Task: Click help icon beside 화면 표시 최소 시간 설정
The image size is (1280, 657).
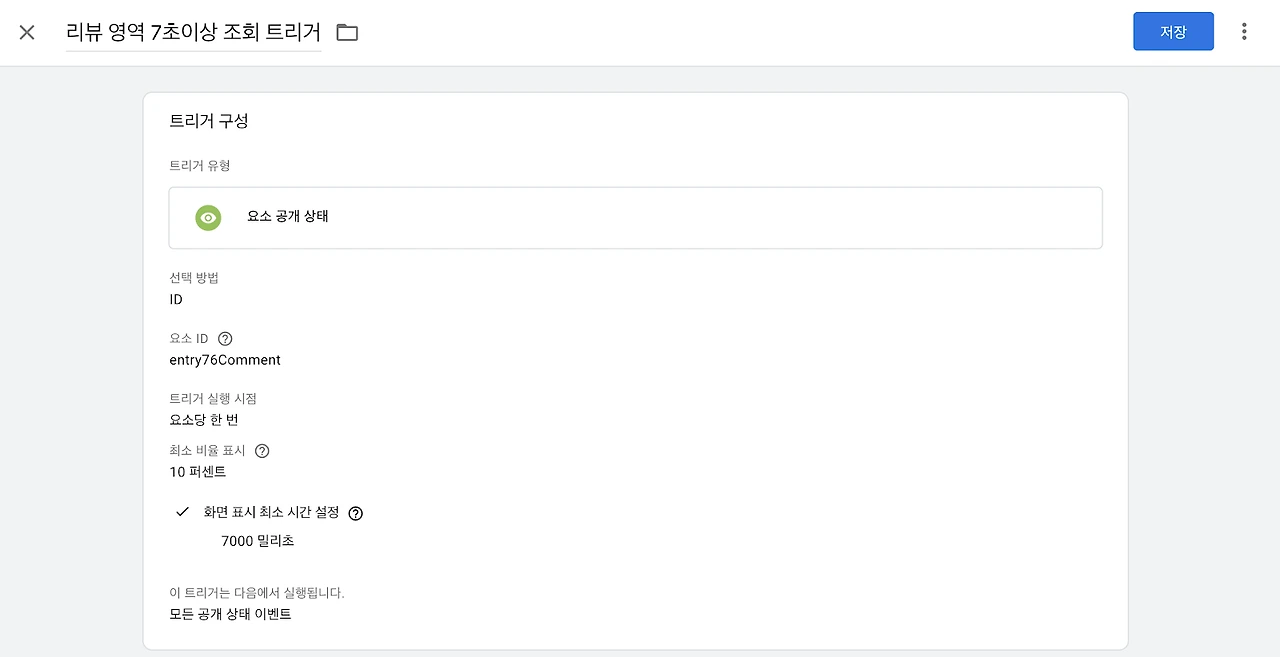Action: click(356, 513)
